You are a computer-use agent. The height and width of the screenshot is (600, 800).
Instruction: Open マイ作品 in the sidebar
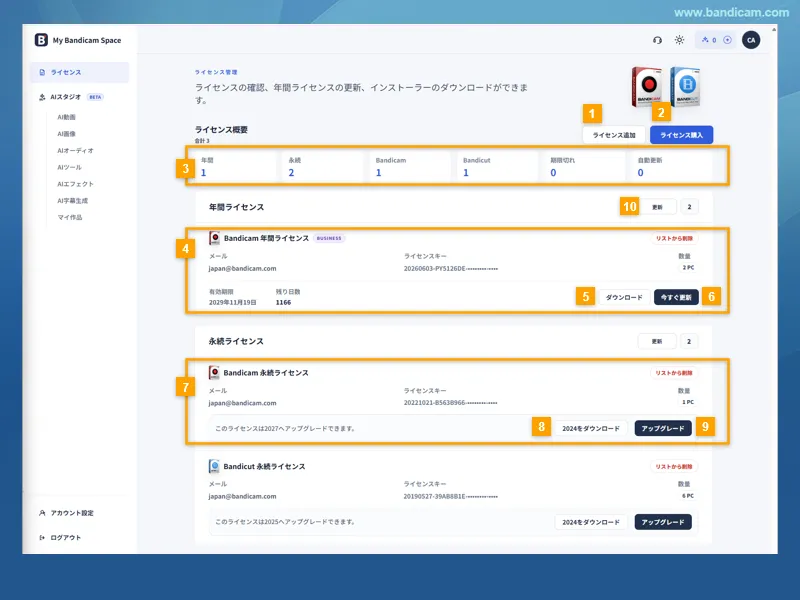[x=69, y=217]
